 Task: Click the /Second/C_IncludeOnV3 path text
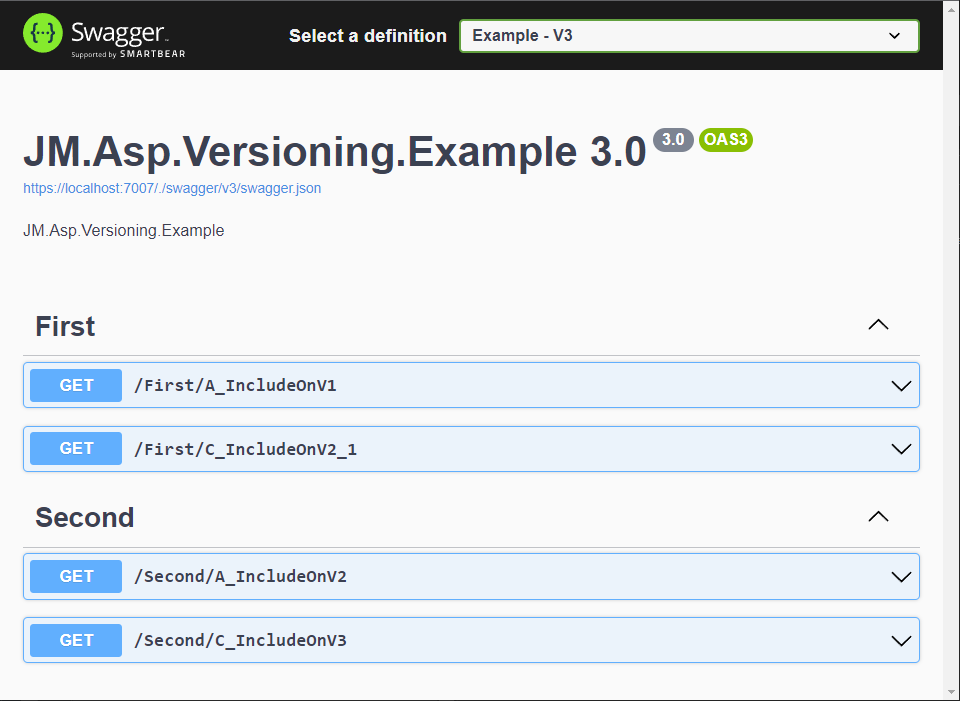click(240, 640)
